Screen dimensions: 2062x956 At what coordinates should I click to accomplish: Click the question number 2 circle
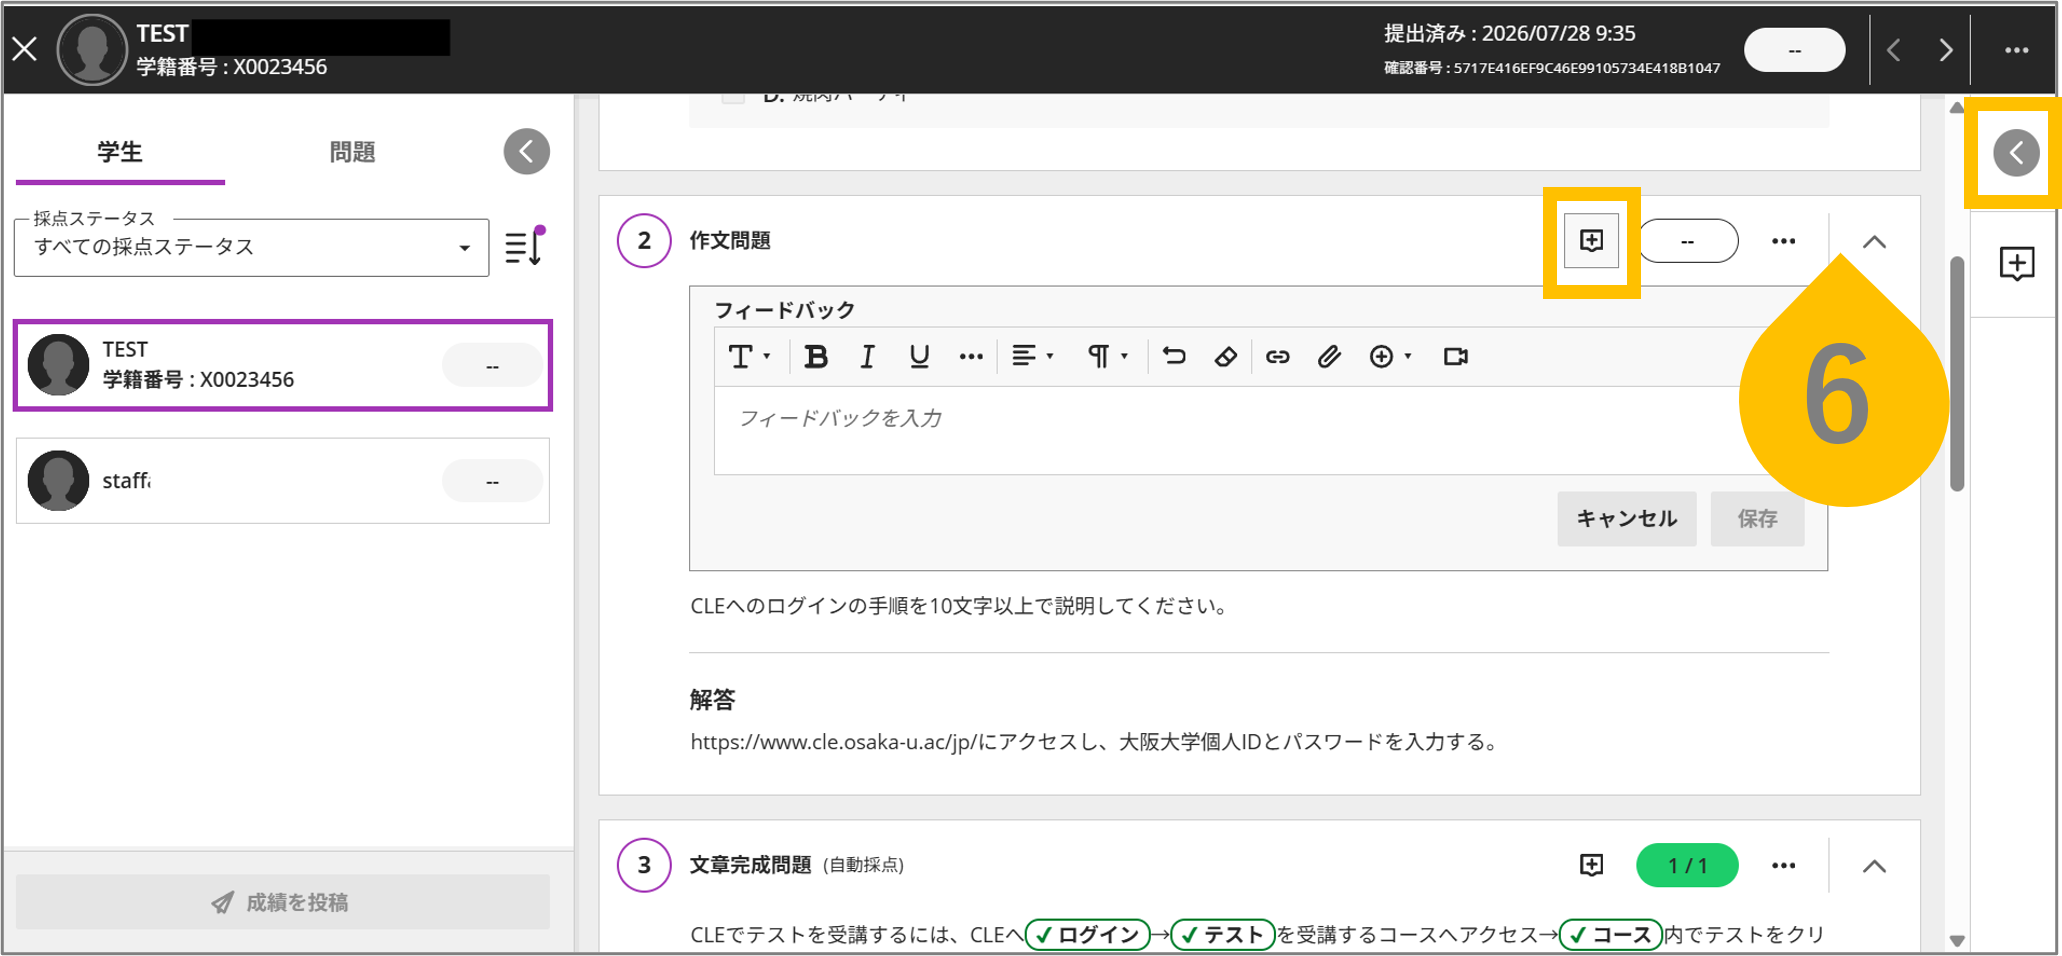(x=644, y=241)
